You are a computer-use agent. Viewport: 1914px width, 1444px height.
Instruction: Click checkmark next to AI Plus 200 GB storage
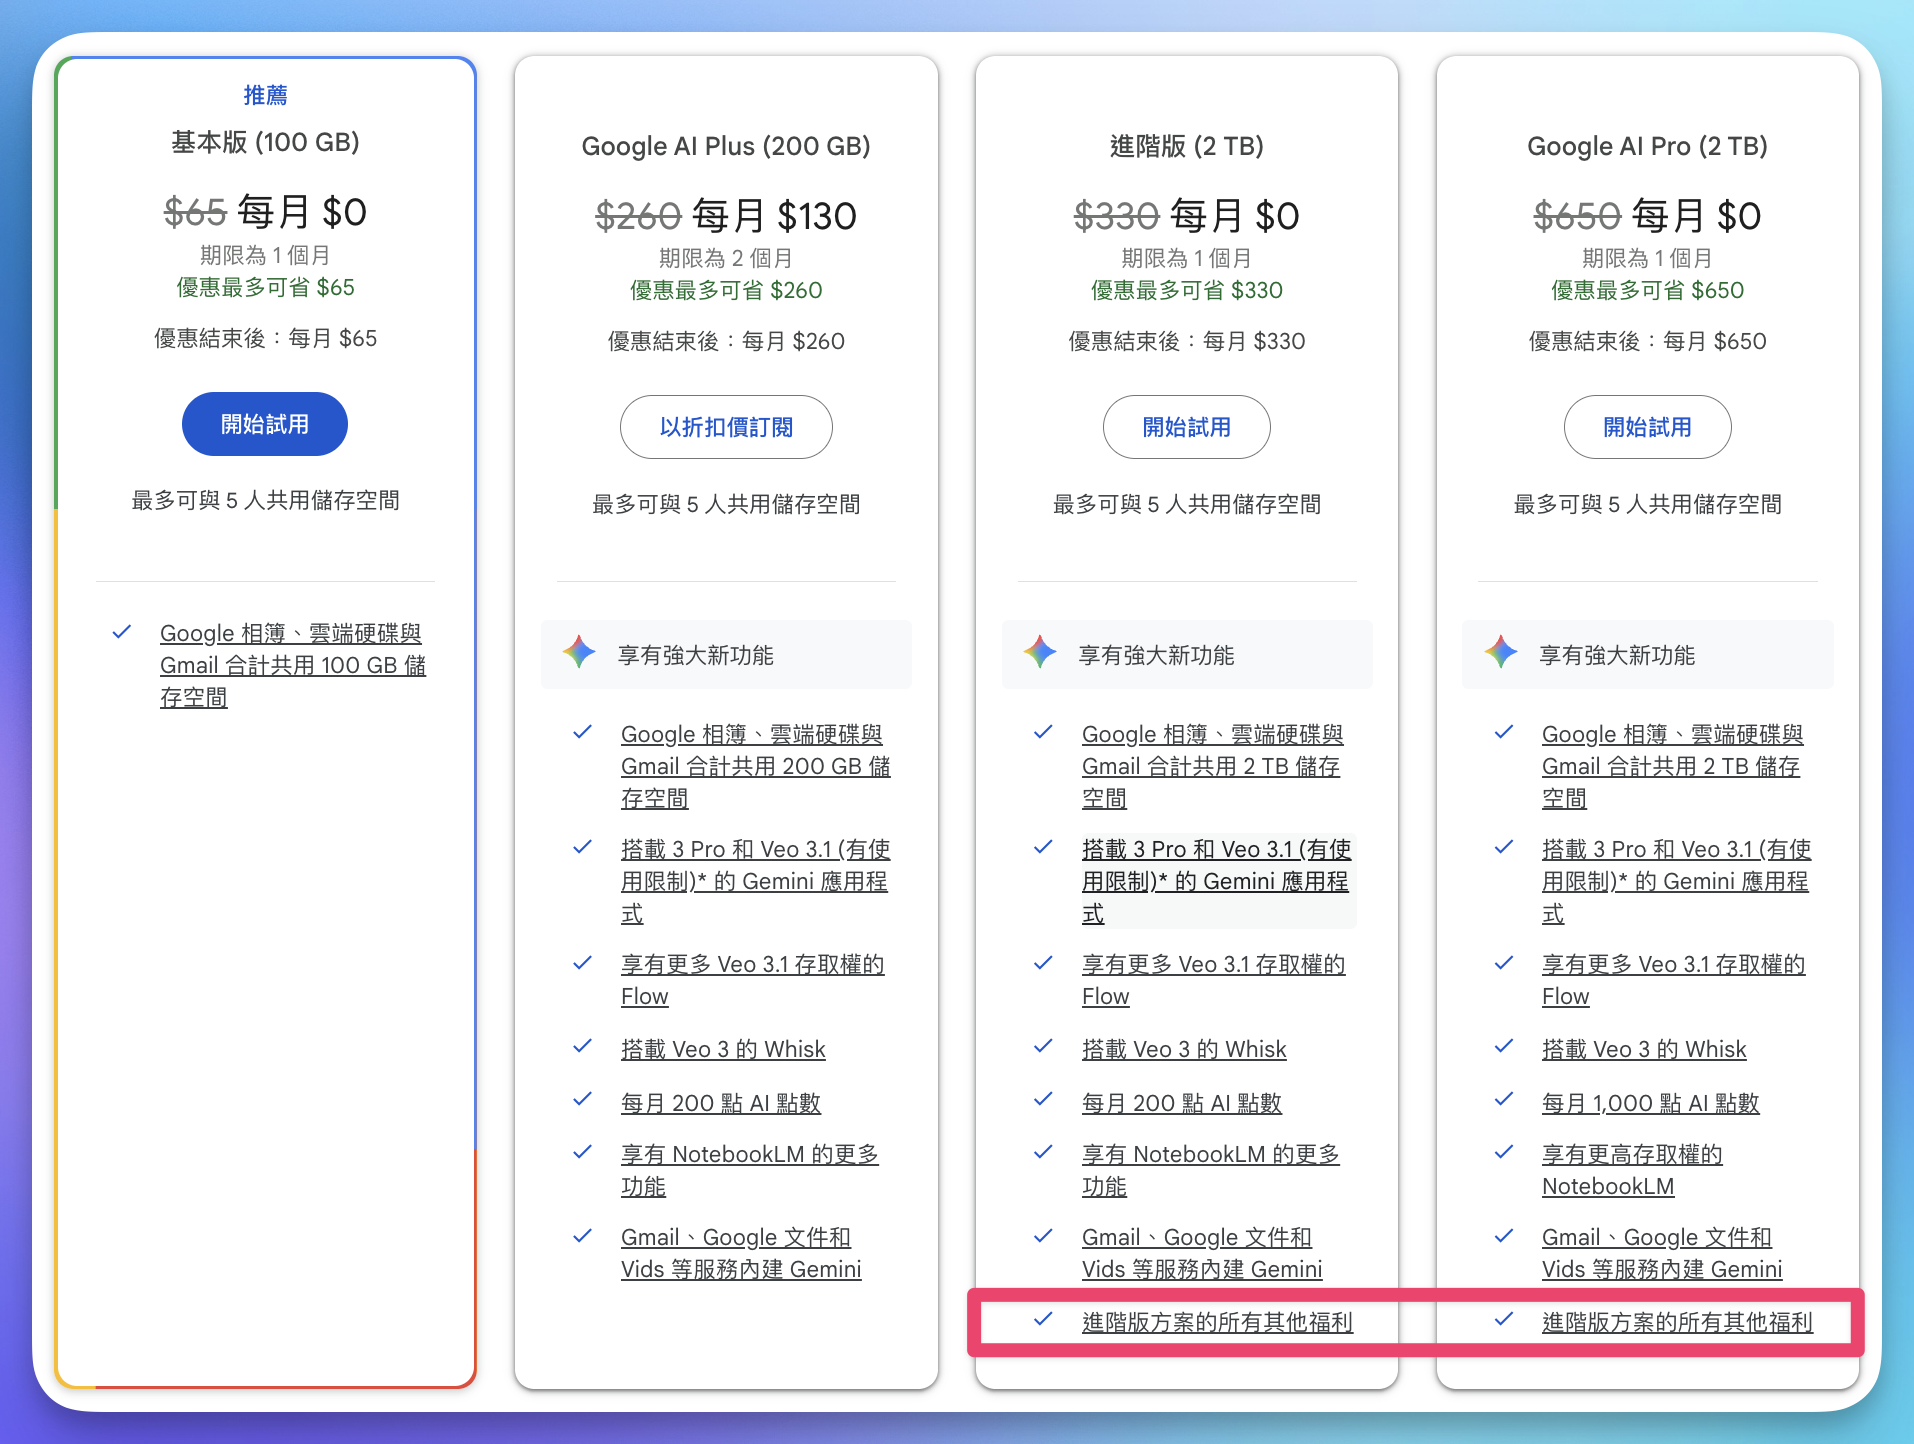point(582,732)
